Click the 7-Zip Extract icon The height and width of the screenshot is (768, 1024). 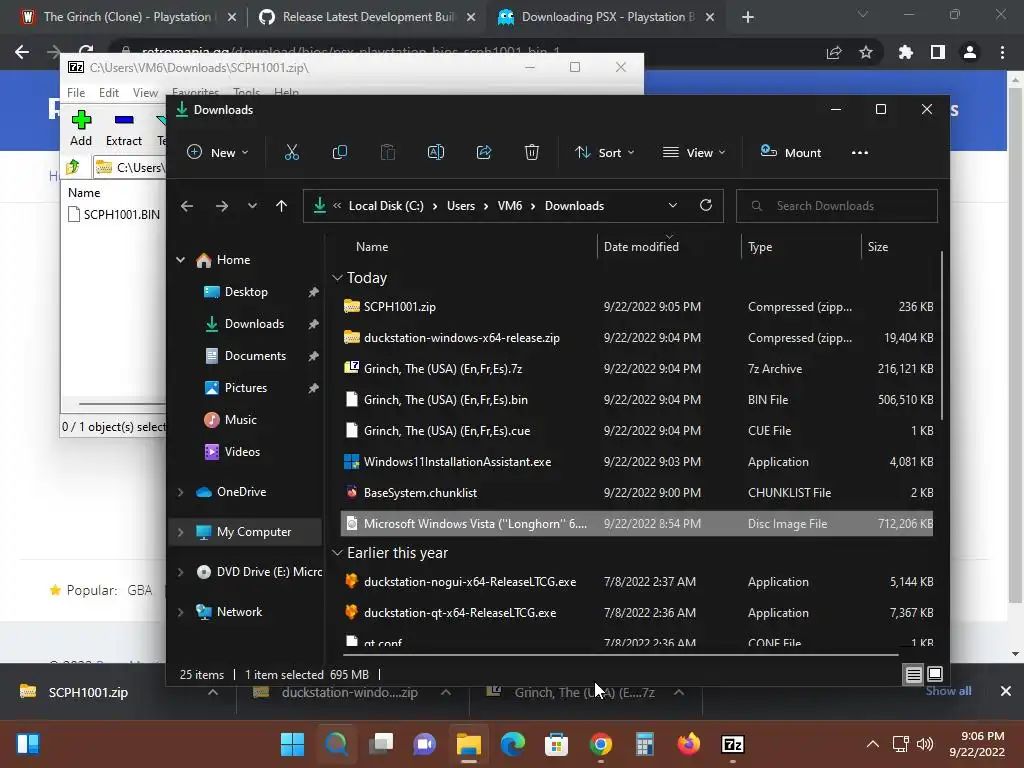(123, 128)
